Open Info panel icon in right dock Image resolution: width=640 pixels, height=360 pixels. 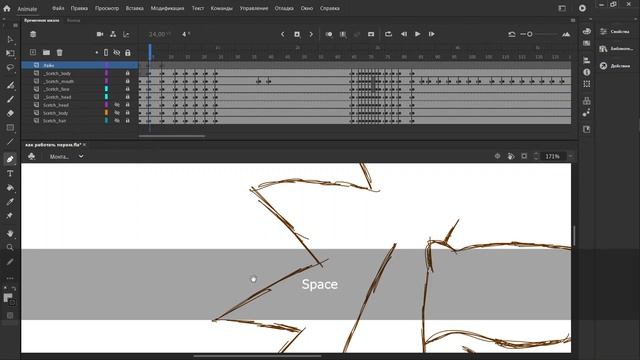(x=587, y=72)
